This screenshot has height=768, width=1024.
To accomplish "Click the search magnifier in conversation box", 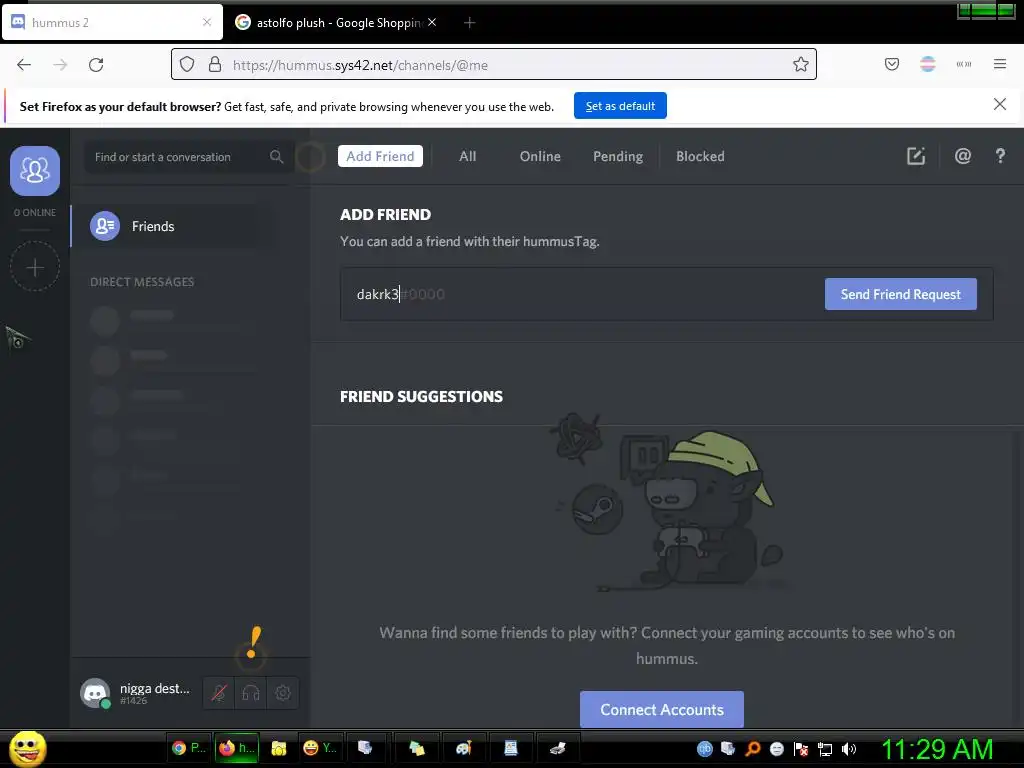I will point(276,157).
